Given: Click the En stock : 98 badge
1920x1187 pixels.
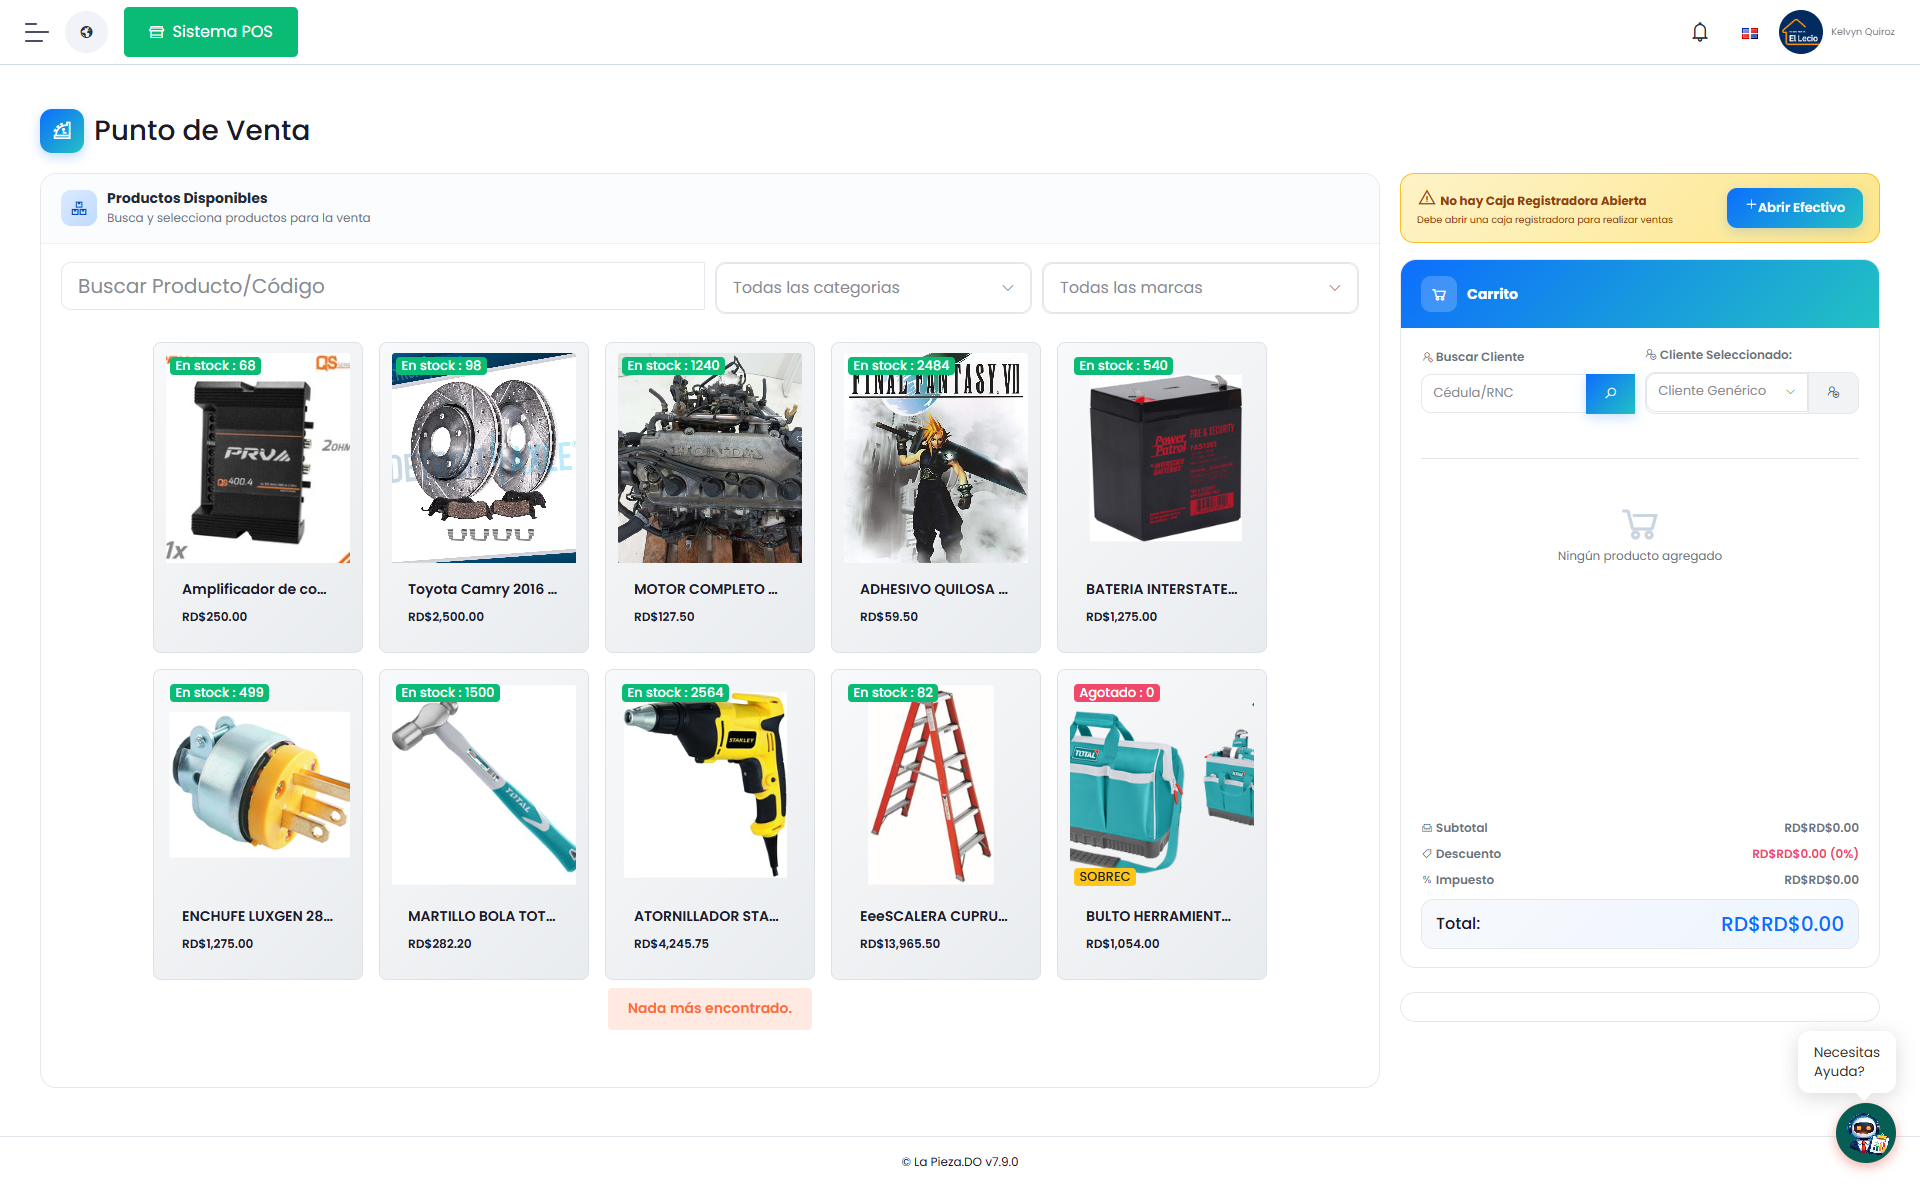Looking at the screenshot, I should click(441, 366).
